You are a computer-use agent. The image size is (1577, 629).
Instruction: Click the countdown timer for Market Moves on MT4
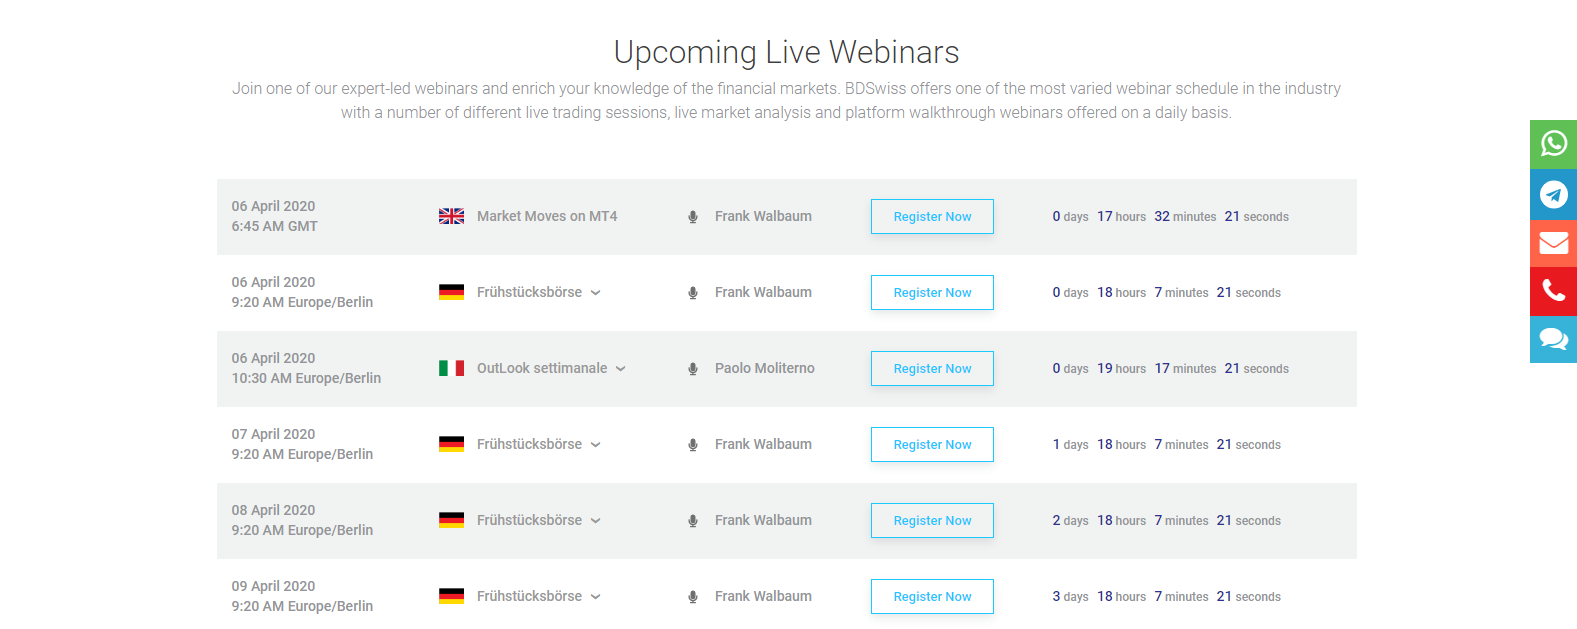1170,216
